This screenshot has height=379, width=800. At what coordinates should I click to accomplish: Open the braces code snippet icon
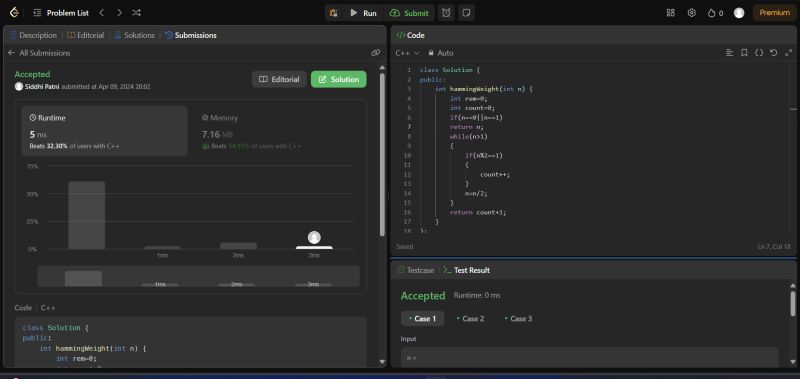tap(759, 53)
